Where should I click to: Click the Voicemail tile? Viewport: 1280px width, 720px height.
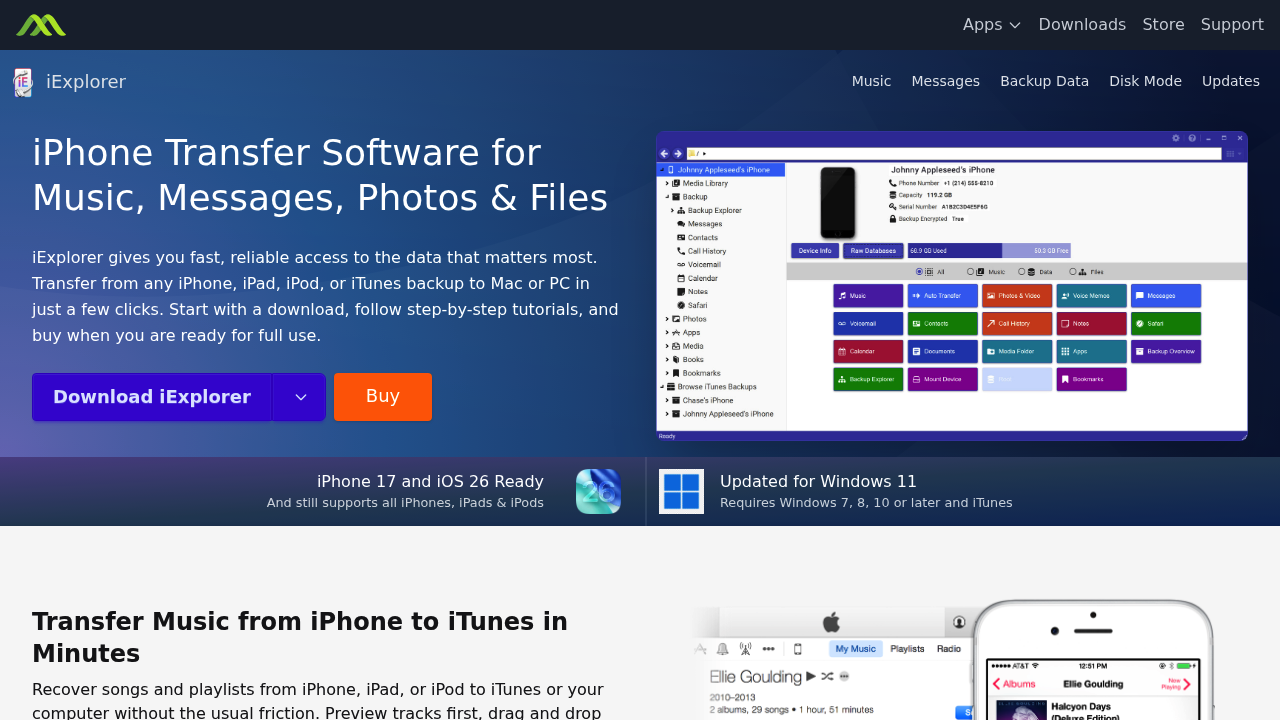click(x=868, y=324)
